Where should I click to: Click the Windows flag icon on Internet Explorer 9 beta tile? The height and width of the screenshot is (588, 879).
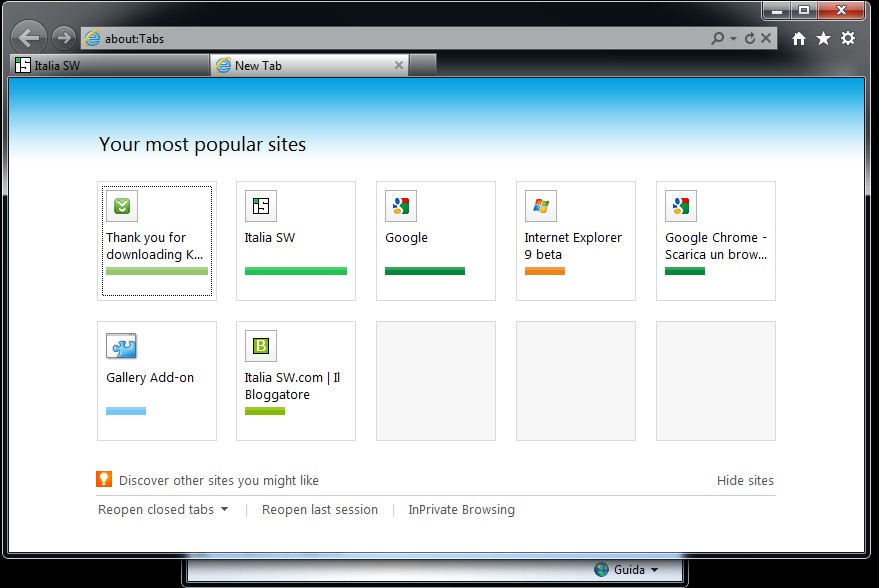[541, 206]
